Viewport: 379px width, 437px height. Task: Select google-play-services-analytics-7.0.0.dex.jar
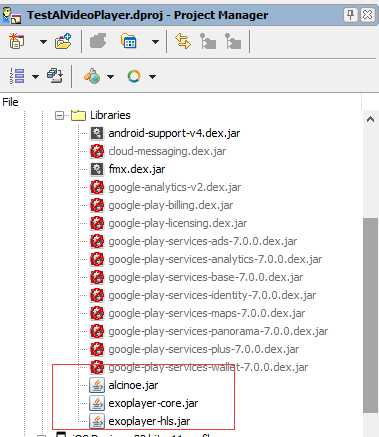click(215, 259)
